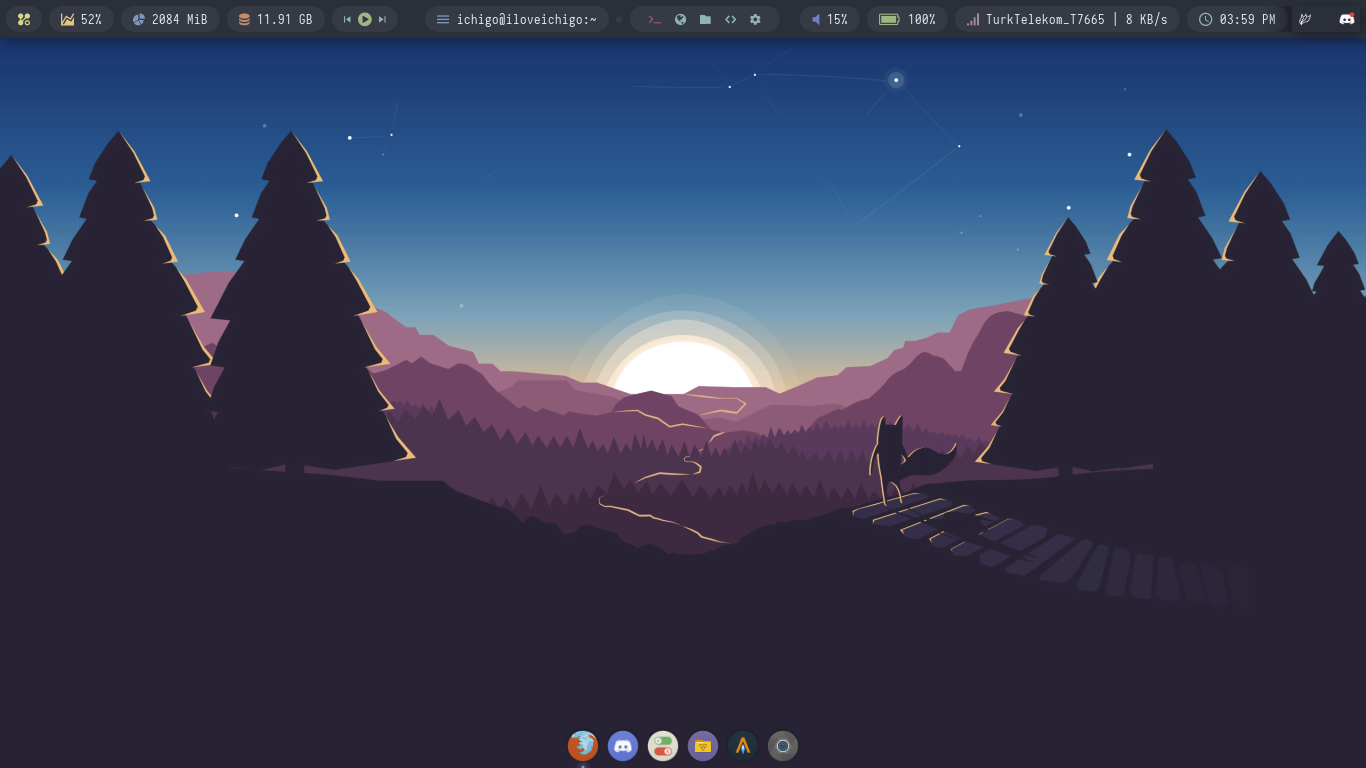Viewport: 1366px width, 768px height.
Task: Open settings gear icon in top bar
Action: [755, 19]
